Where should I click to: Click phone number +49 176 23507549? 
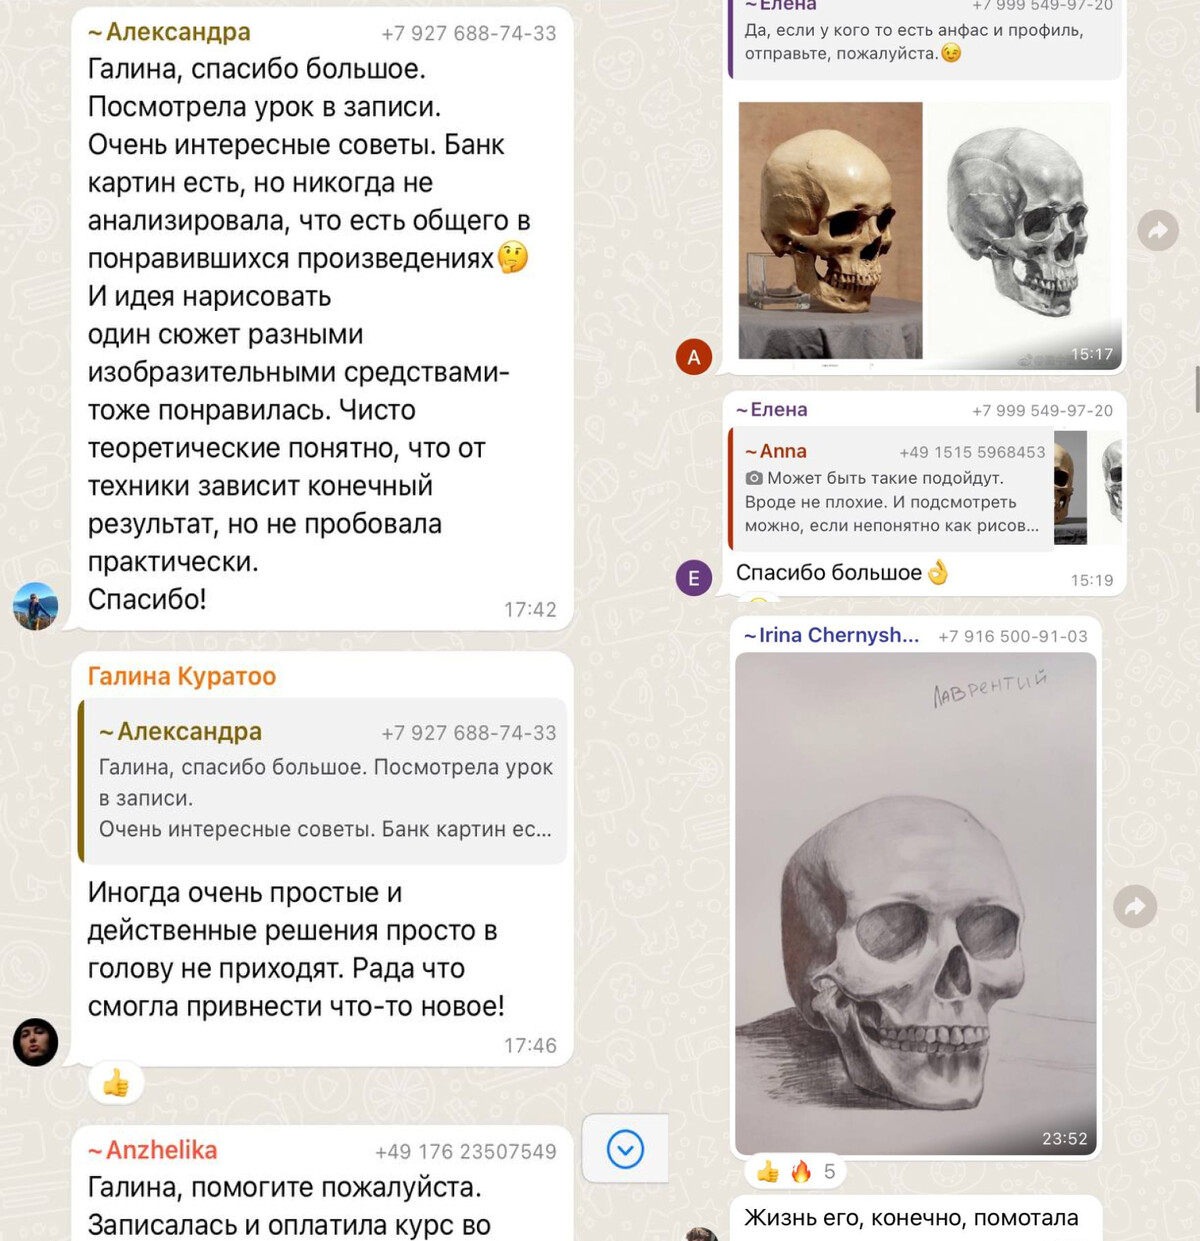[x=465, y=1152]
